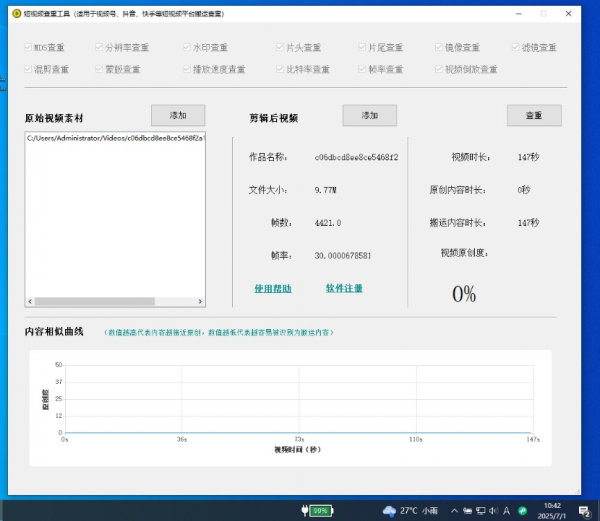Toggle the 片尾查重 checkbox
This screenshot has width=600, height=521.
click(x=362, y=47)
